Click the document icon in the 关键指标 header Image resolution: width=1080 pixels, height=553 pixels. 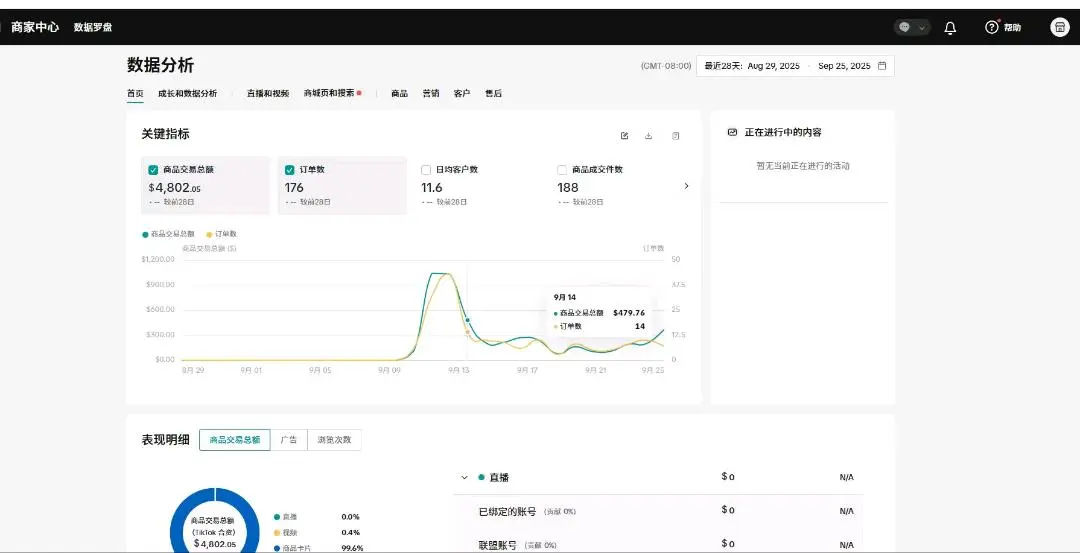coord(676,136)
